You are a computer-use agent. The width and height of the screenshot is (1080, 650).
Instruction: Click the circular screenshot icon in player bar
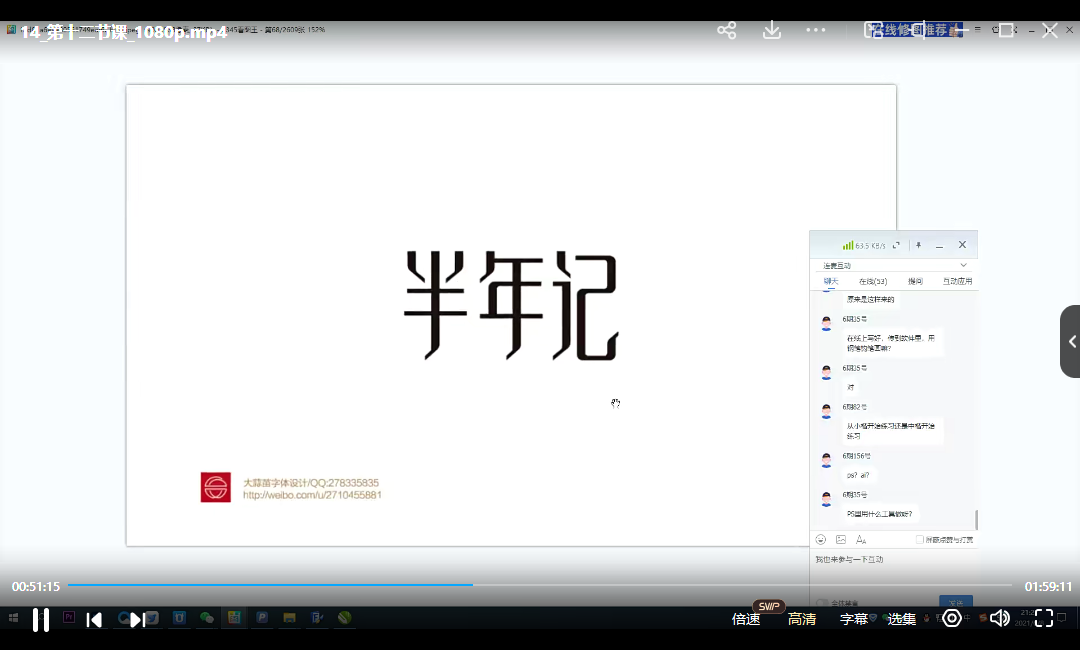952,618
